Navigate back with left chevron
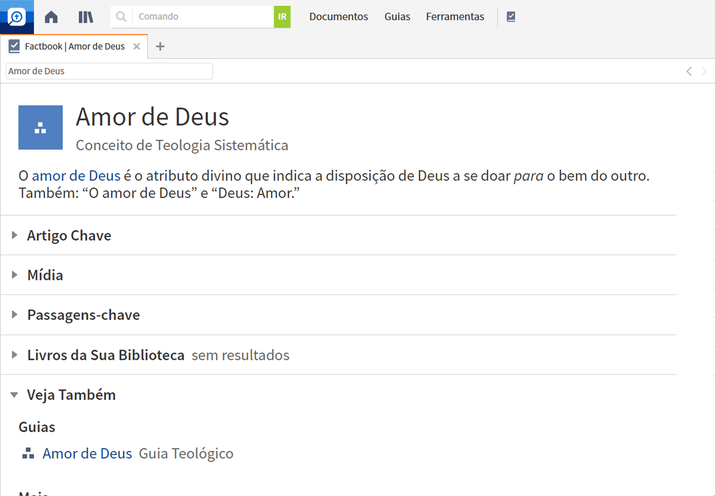 [x=689, y=71]
